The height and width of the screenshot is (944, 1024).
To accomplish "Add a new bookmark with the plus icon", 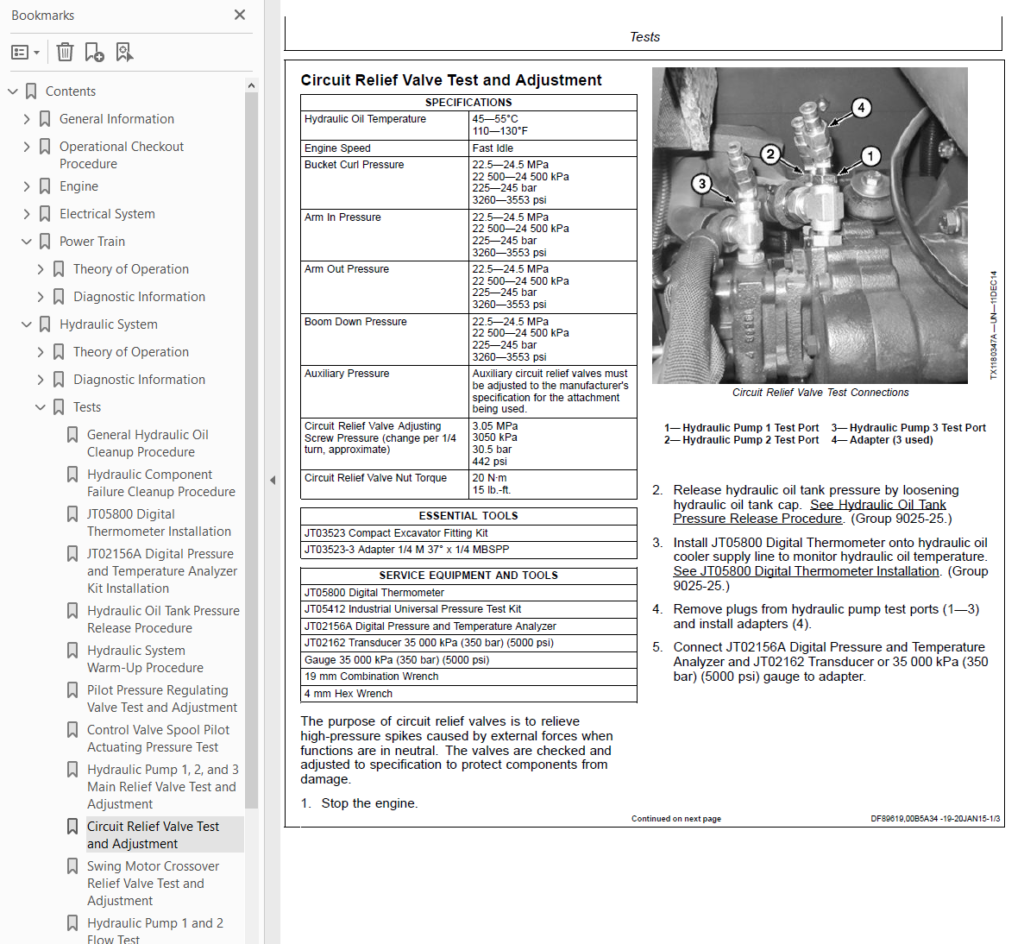I will click(x=94, y=52).
